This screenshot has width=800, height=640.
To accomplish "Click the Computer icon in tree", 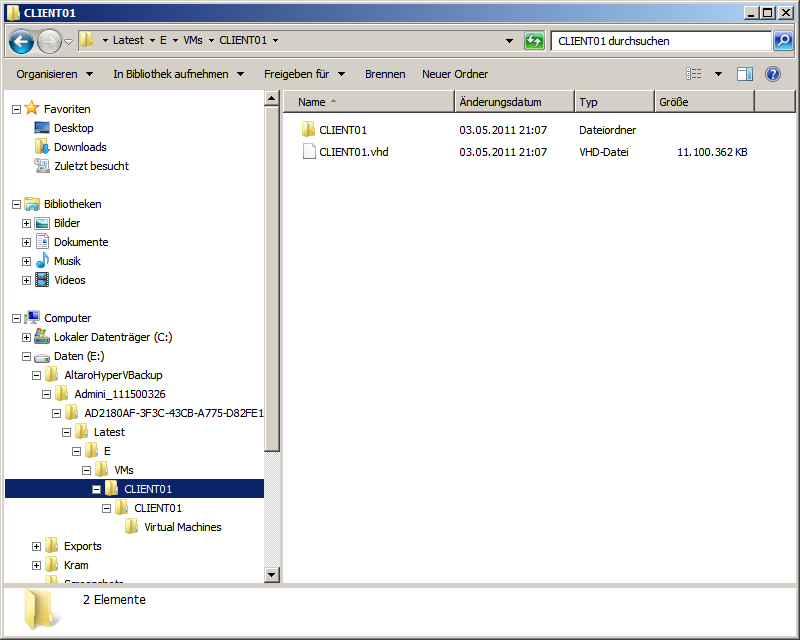I will tap(32, 317).
